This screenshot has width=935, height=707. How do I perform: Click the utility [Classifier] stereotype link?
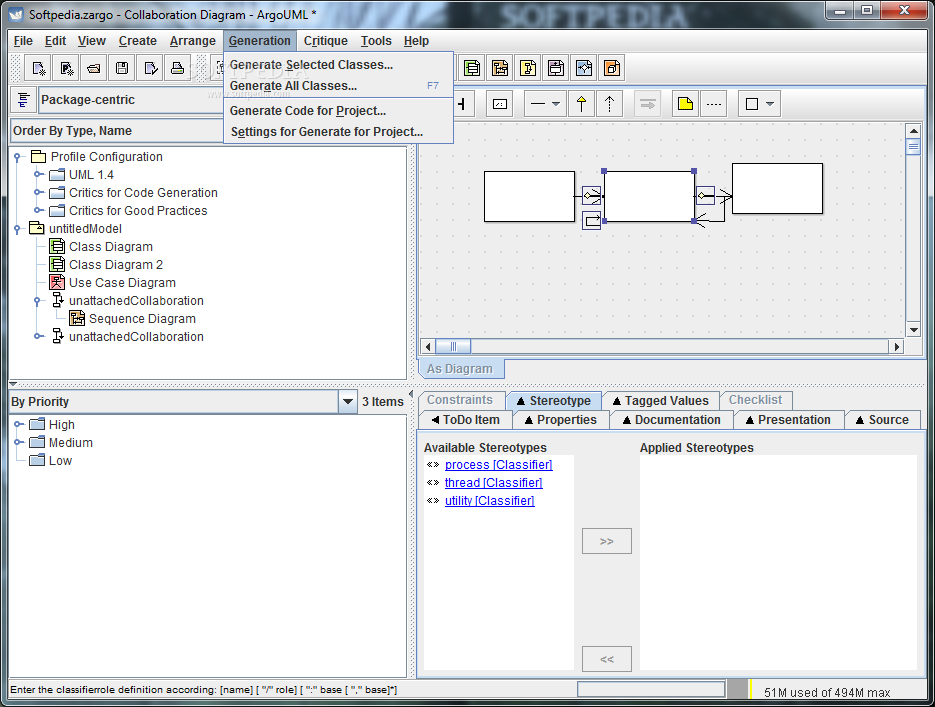click(490, 501)
